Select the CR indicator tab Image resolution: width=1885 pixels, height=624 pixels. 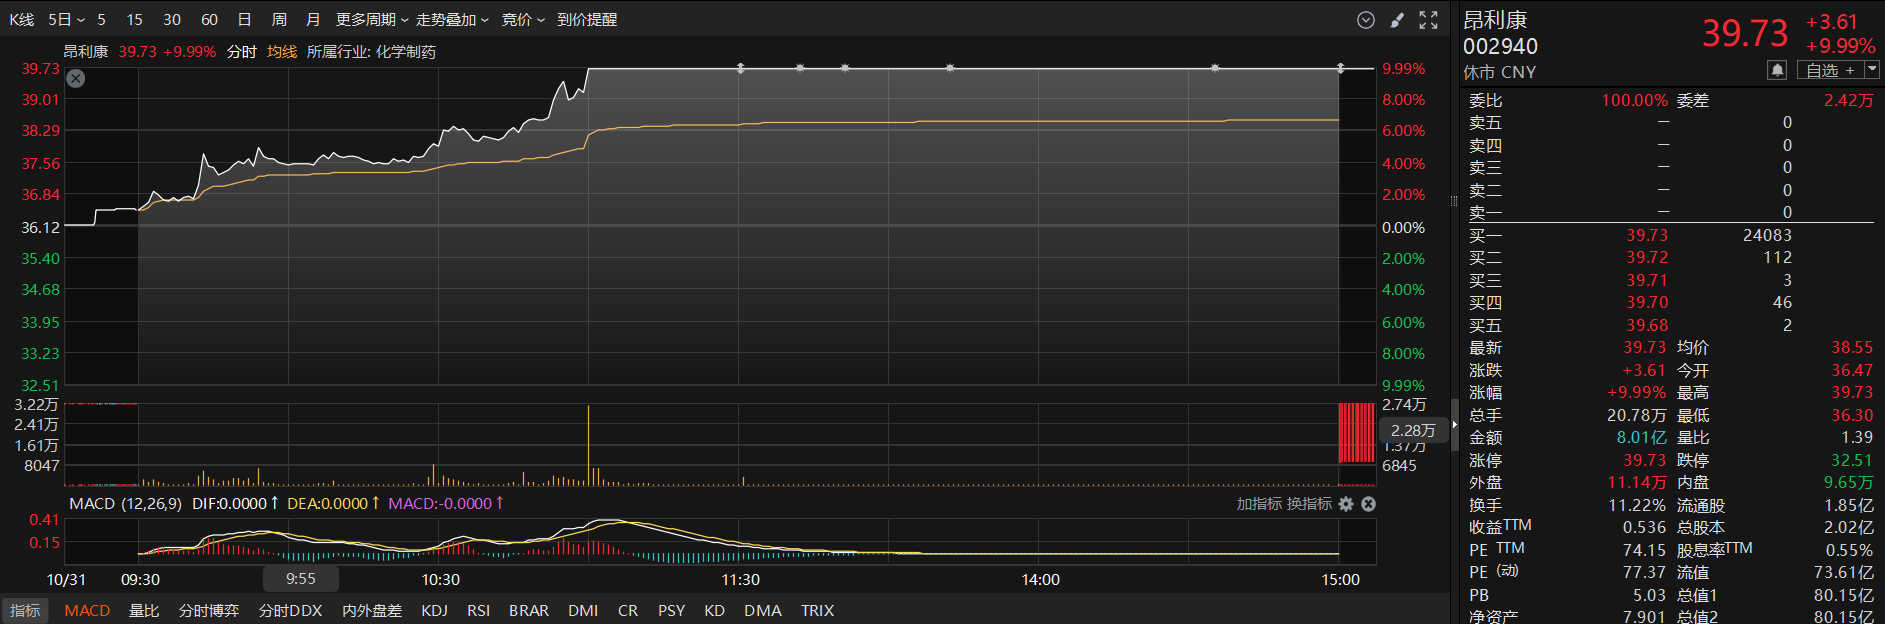point(628,610)
